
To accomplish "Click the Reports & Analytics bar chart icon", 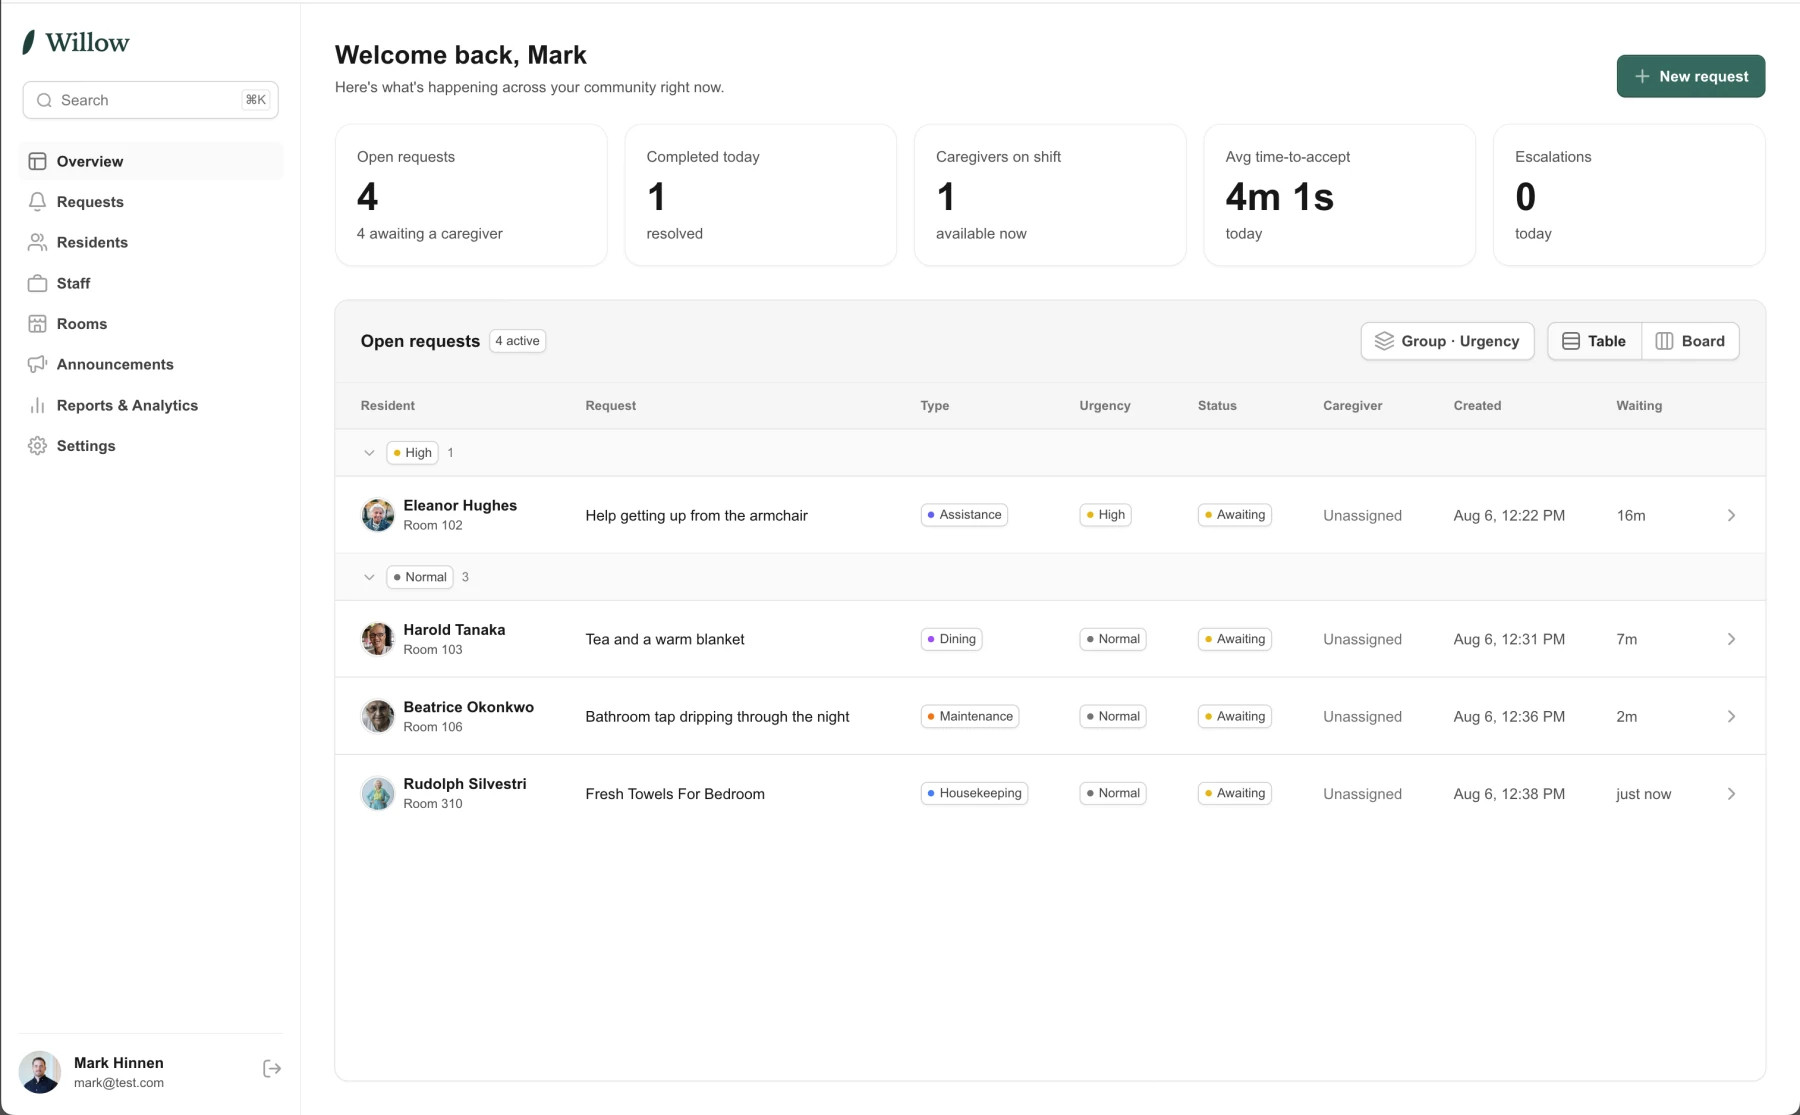I will (x=38, y=405).
